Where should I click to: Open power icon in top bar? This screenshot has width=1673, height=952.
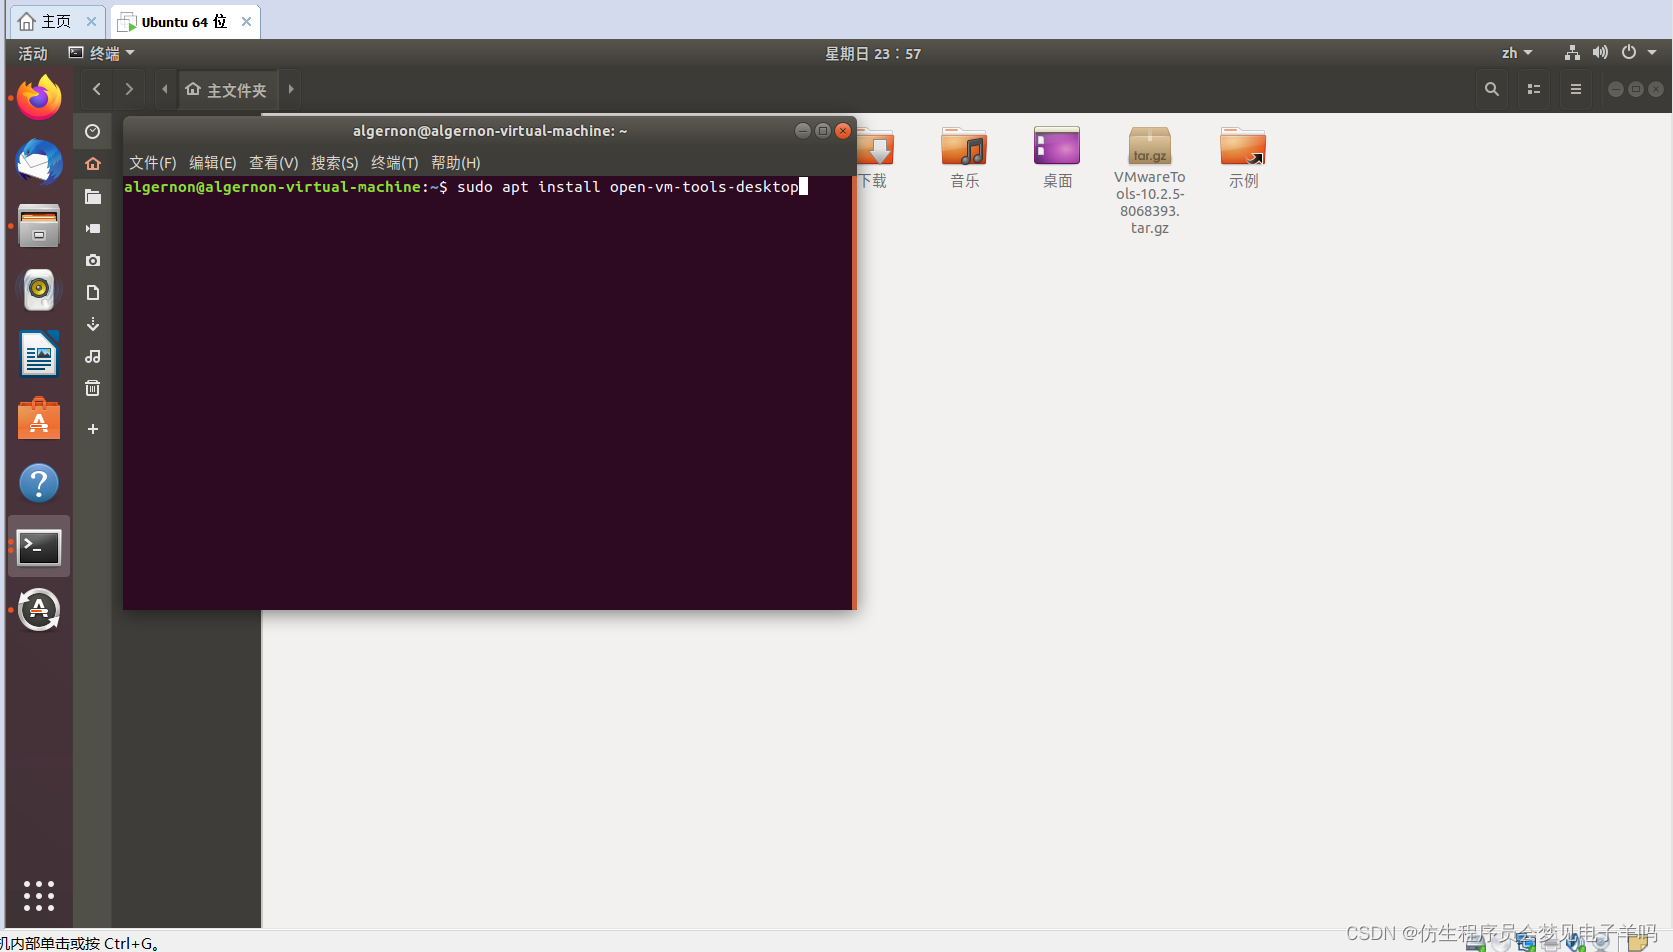tap(1629, 53)
